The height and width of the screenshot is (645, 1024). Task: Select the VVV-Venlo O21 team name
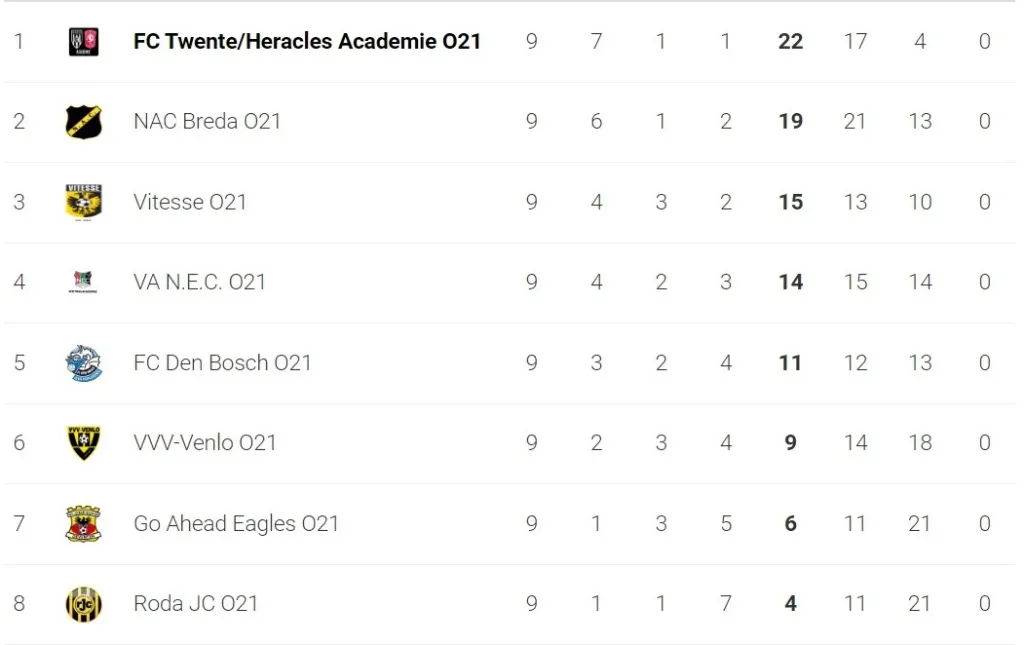tap(204, 443)
